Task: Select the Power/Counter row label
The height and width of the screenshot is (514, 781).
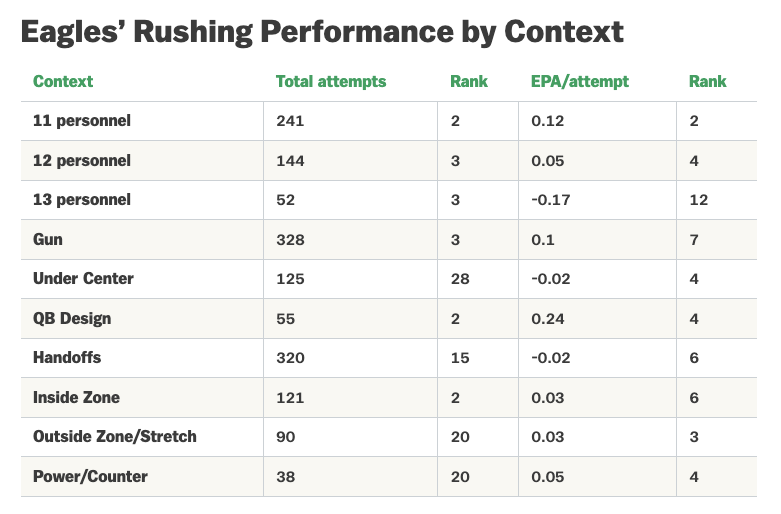Action: (90, 477)
